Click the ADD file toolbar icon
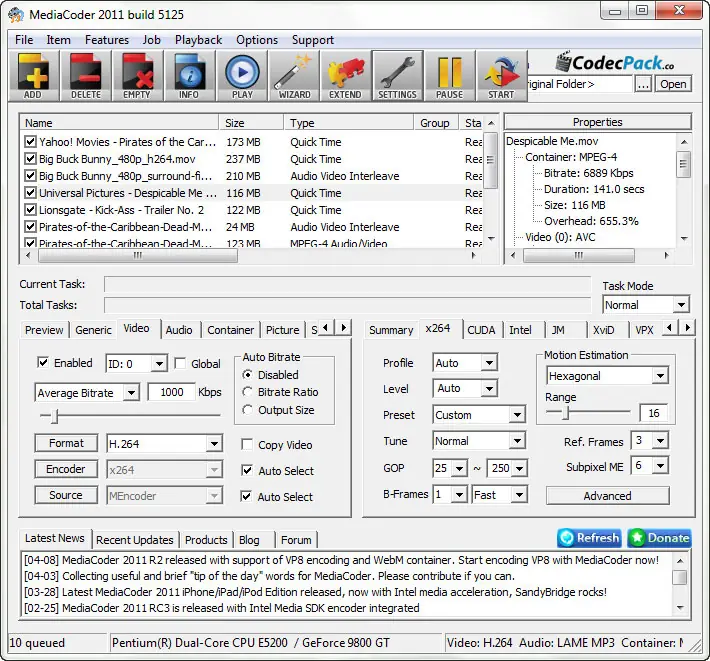710x661 pixels. click(x=34, y=76)
